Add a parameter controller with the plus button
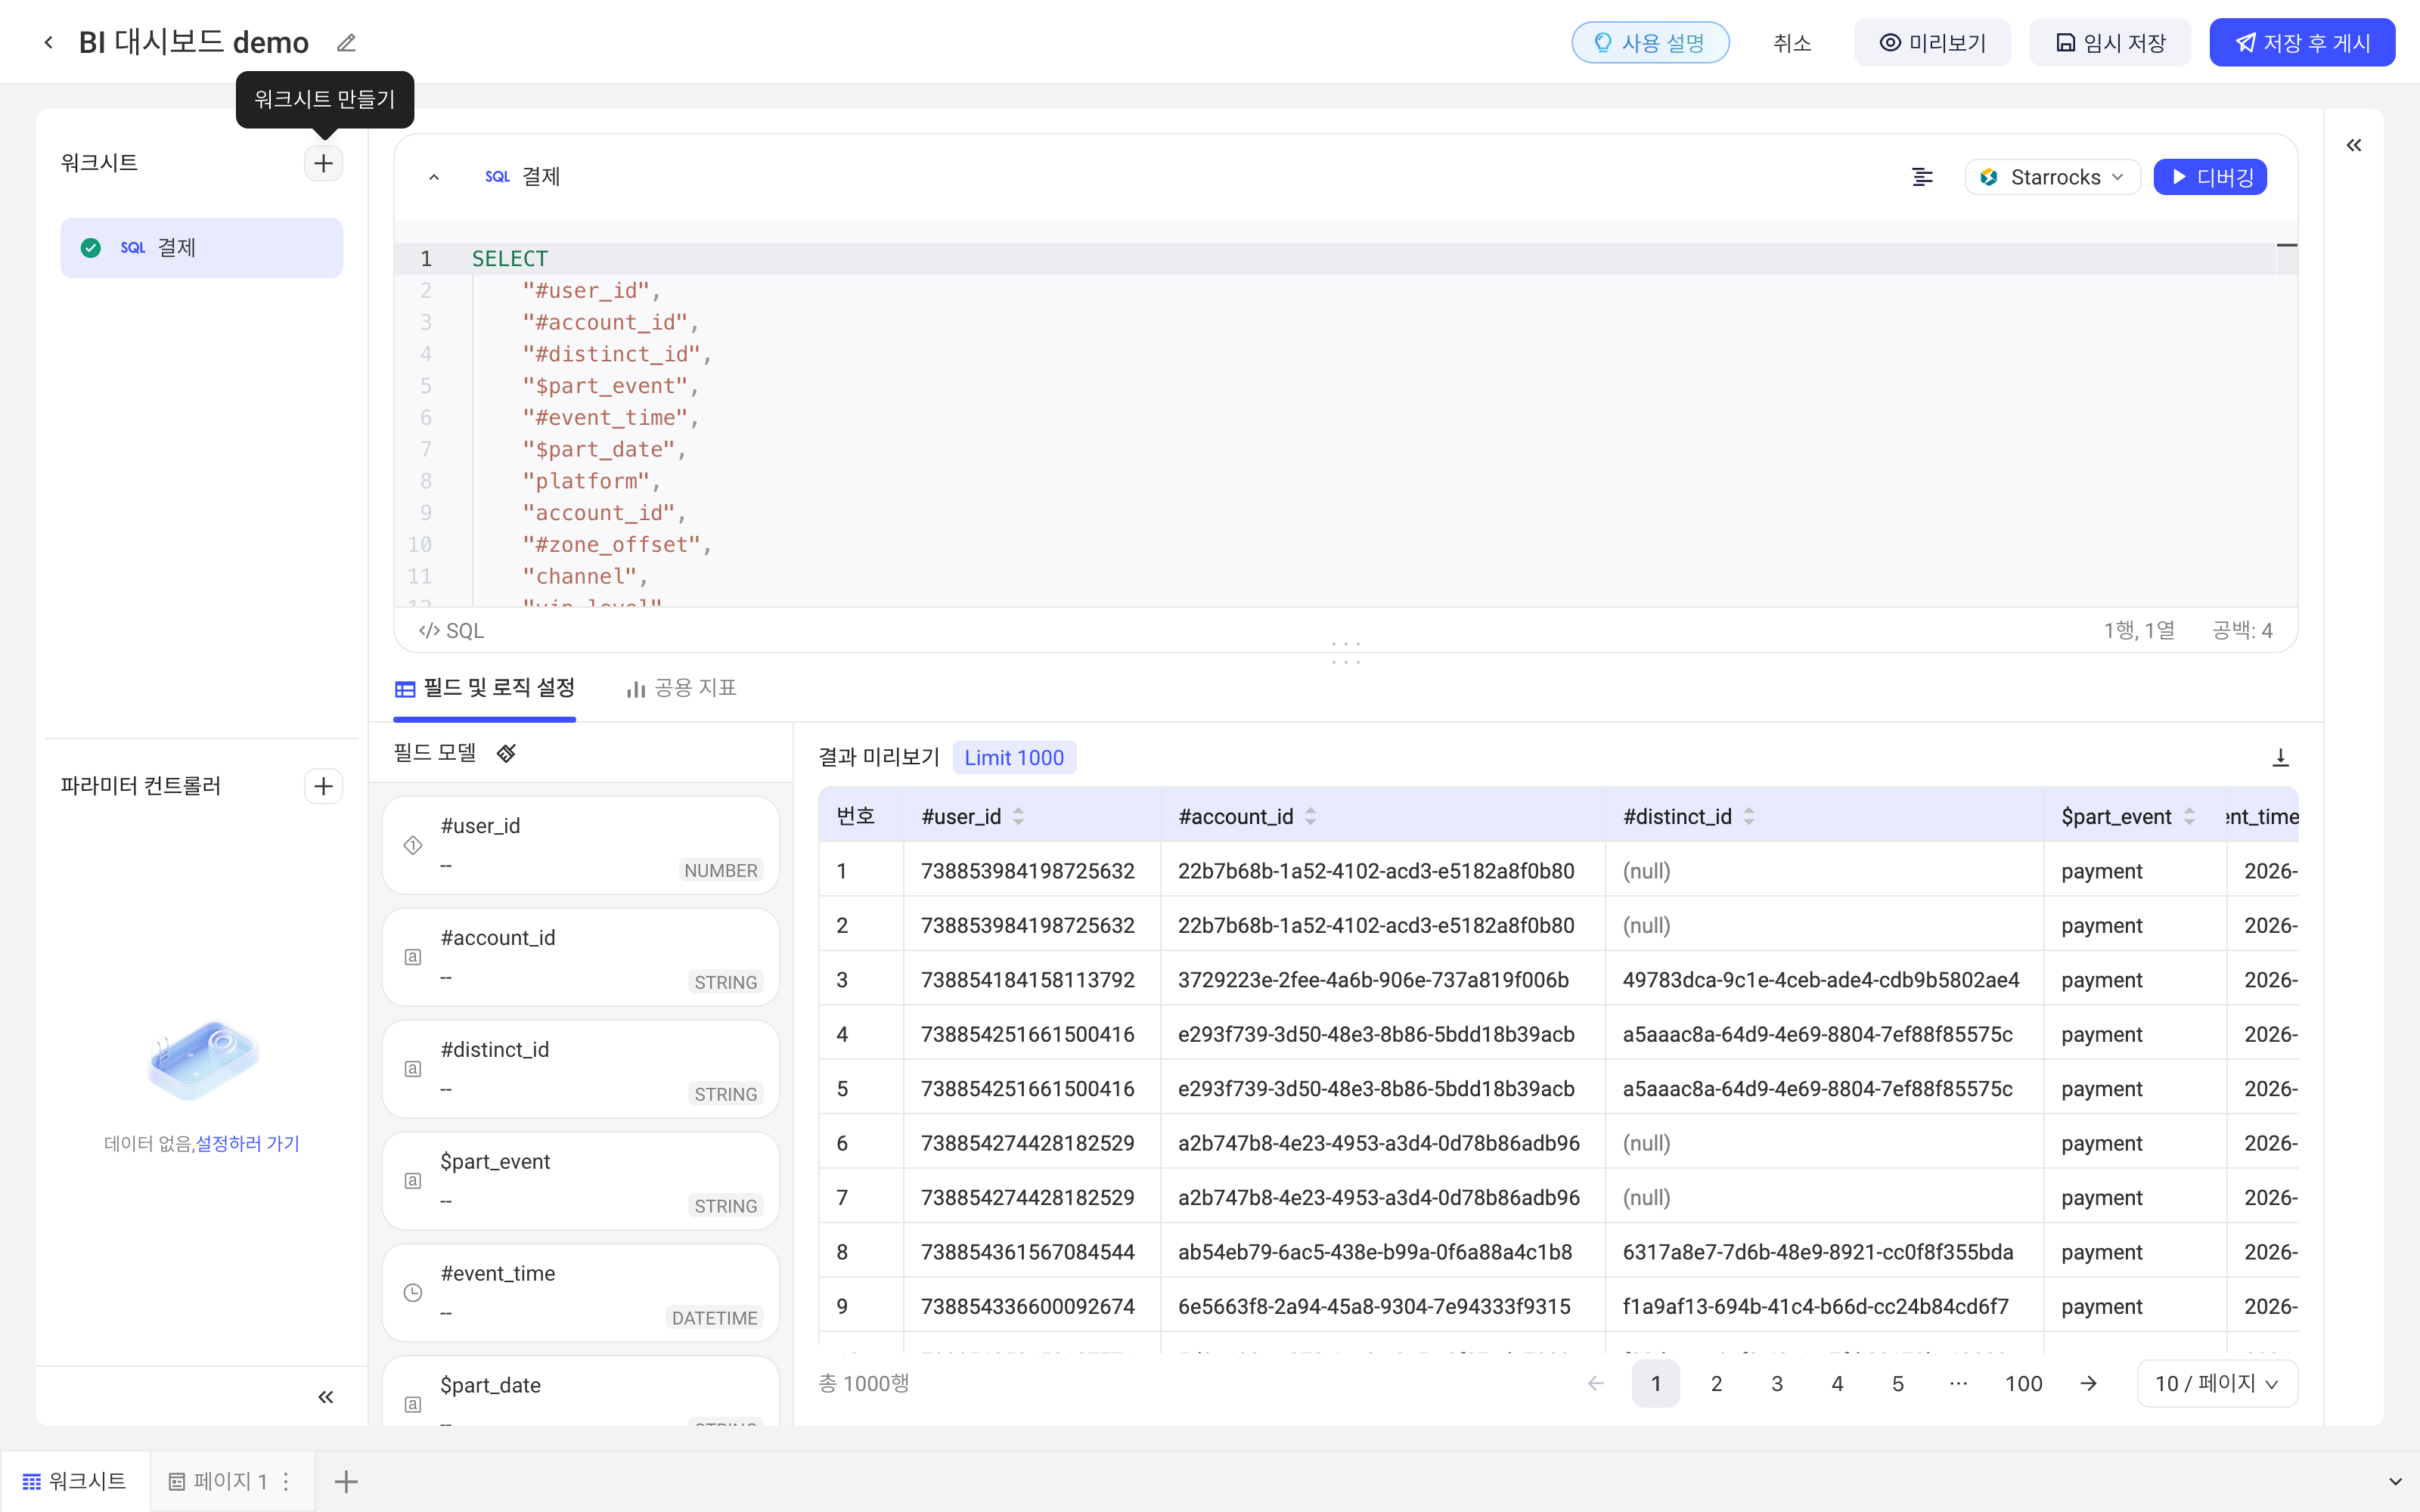The height and width of the screenshot is (1512, 2420). pyautogui.click(x=323, y=786)
